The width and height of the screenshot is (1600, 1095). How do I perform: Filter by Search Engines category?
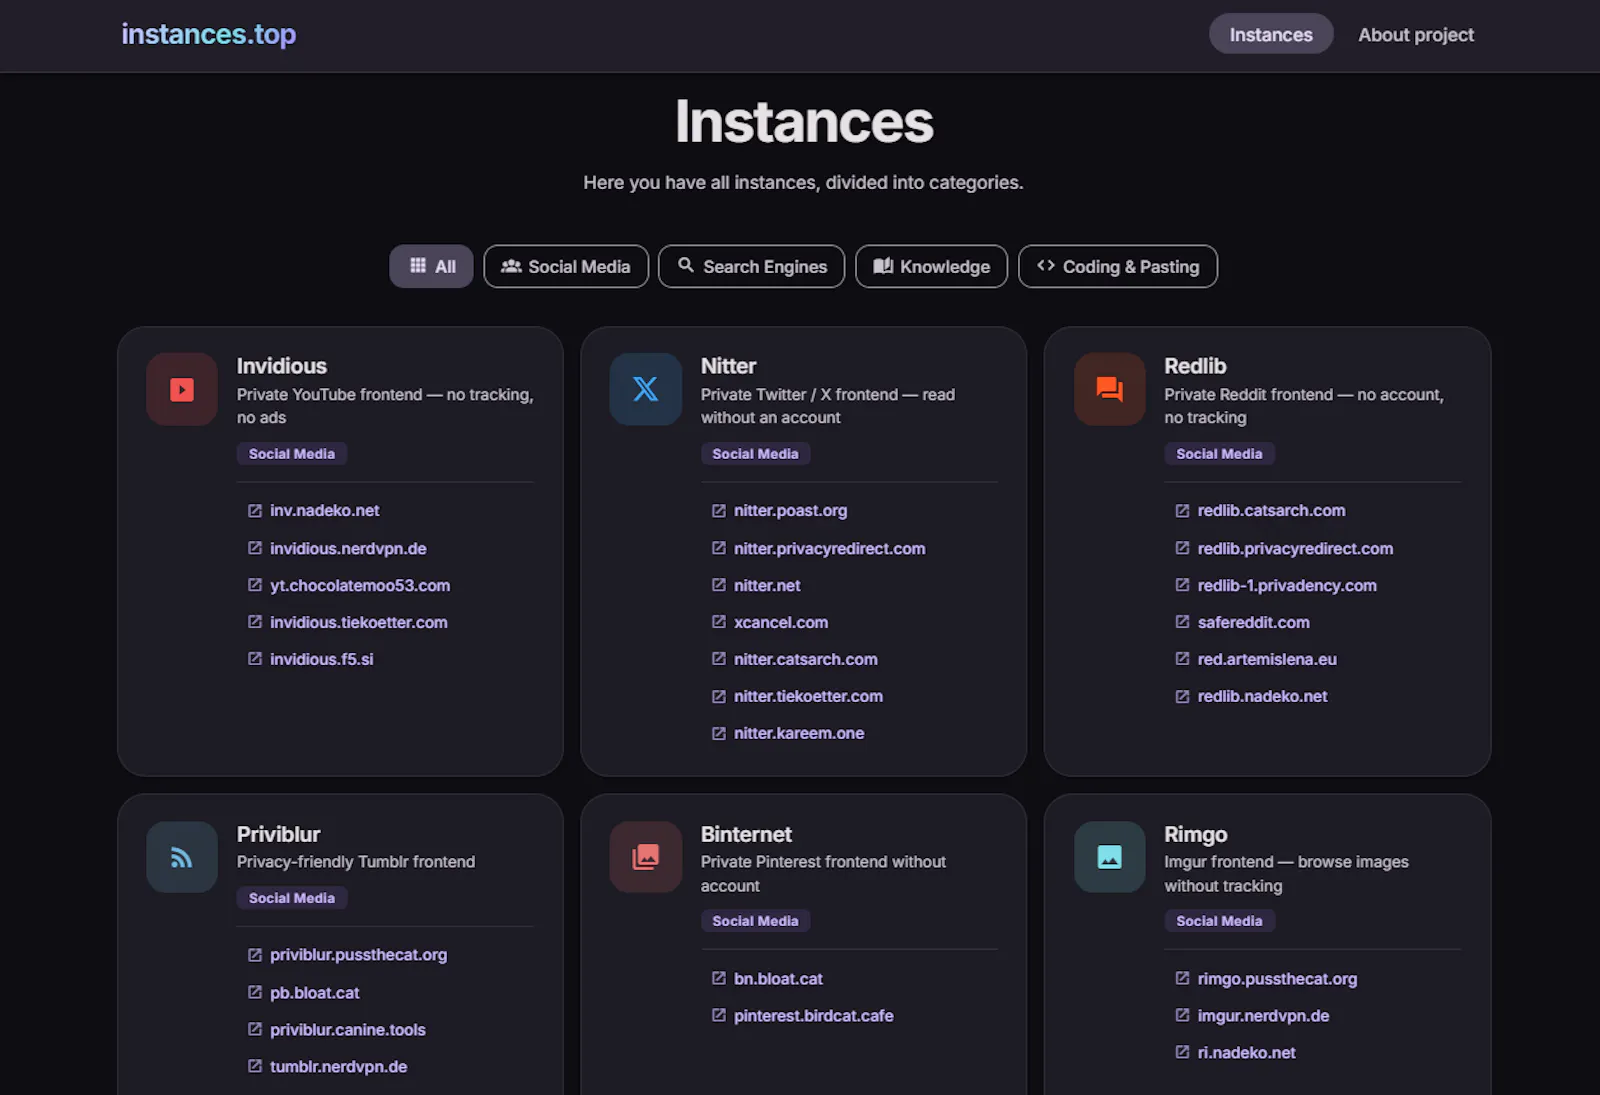pos(752,266)
